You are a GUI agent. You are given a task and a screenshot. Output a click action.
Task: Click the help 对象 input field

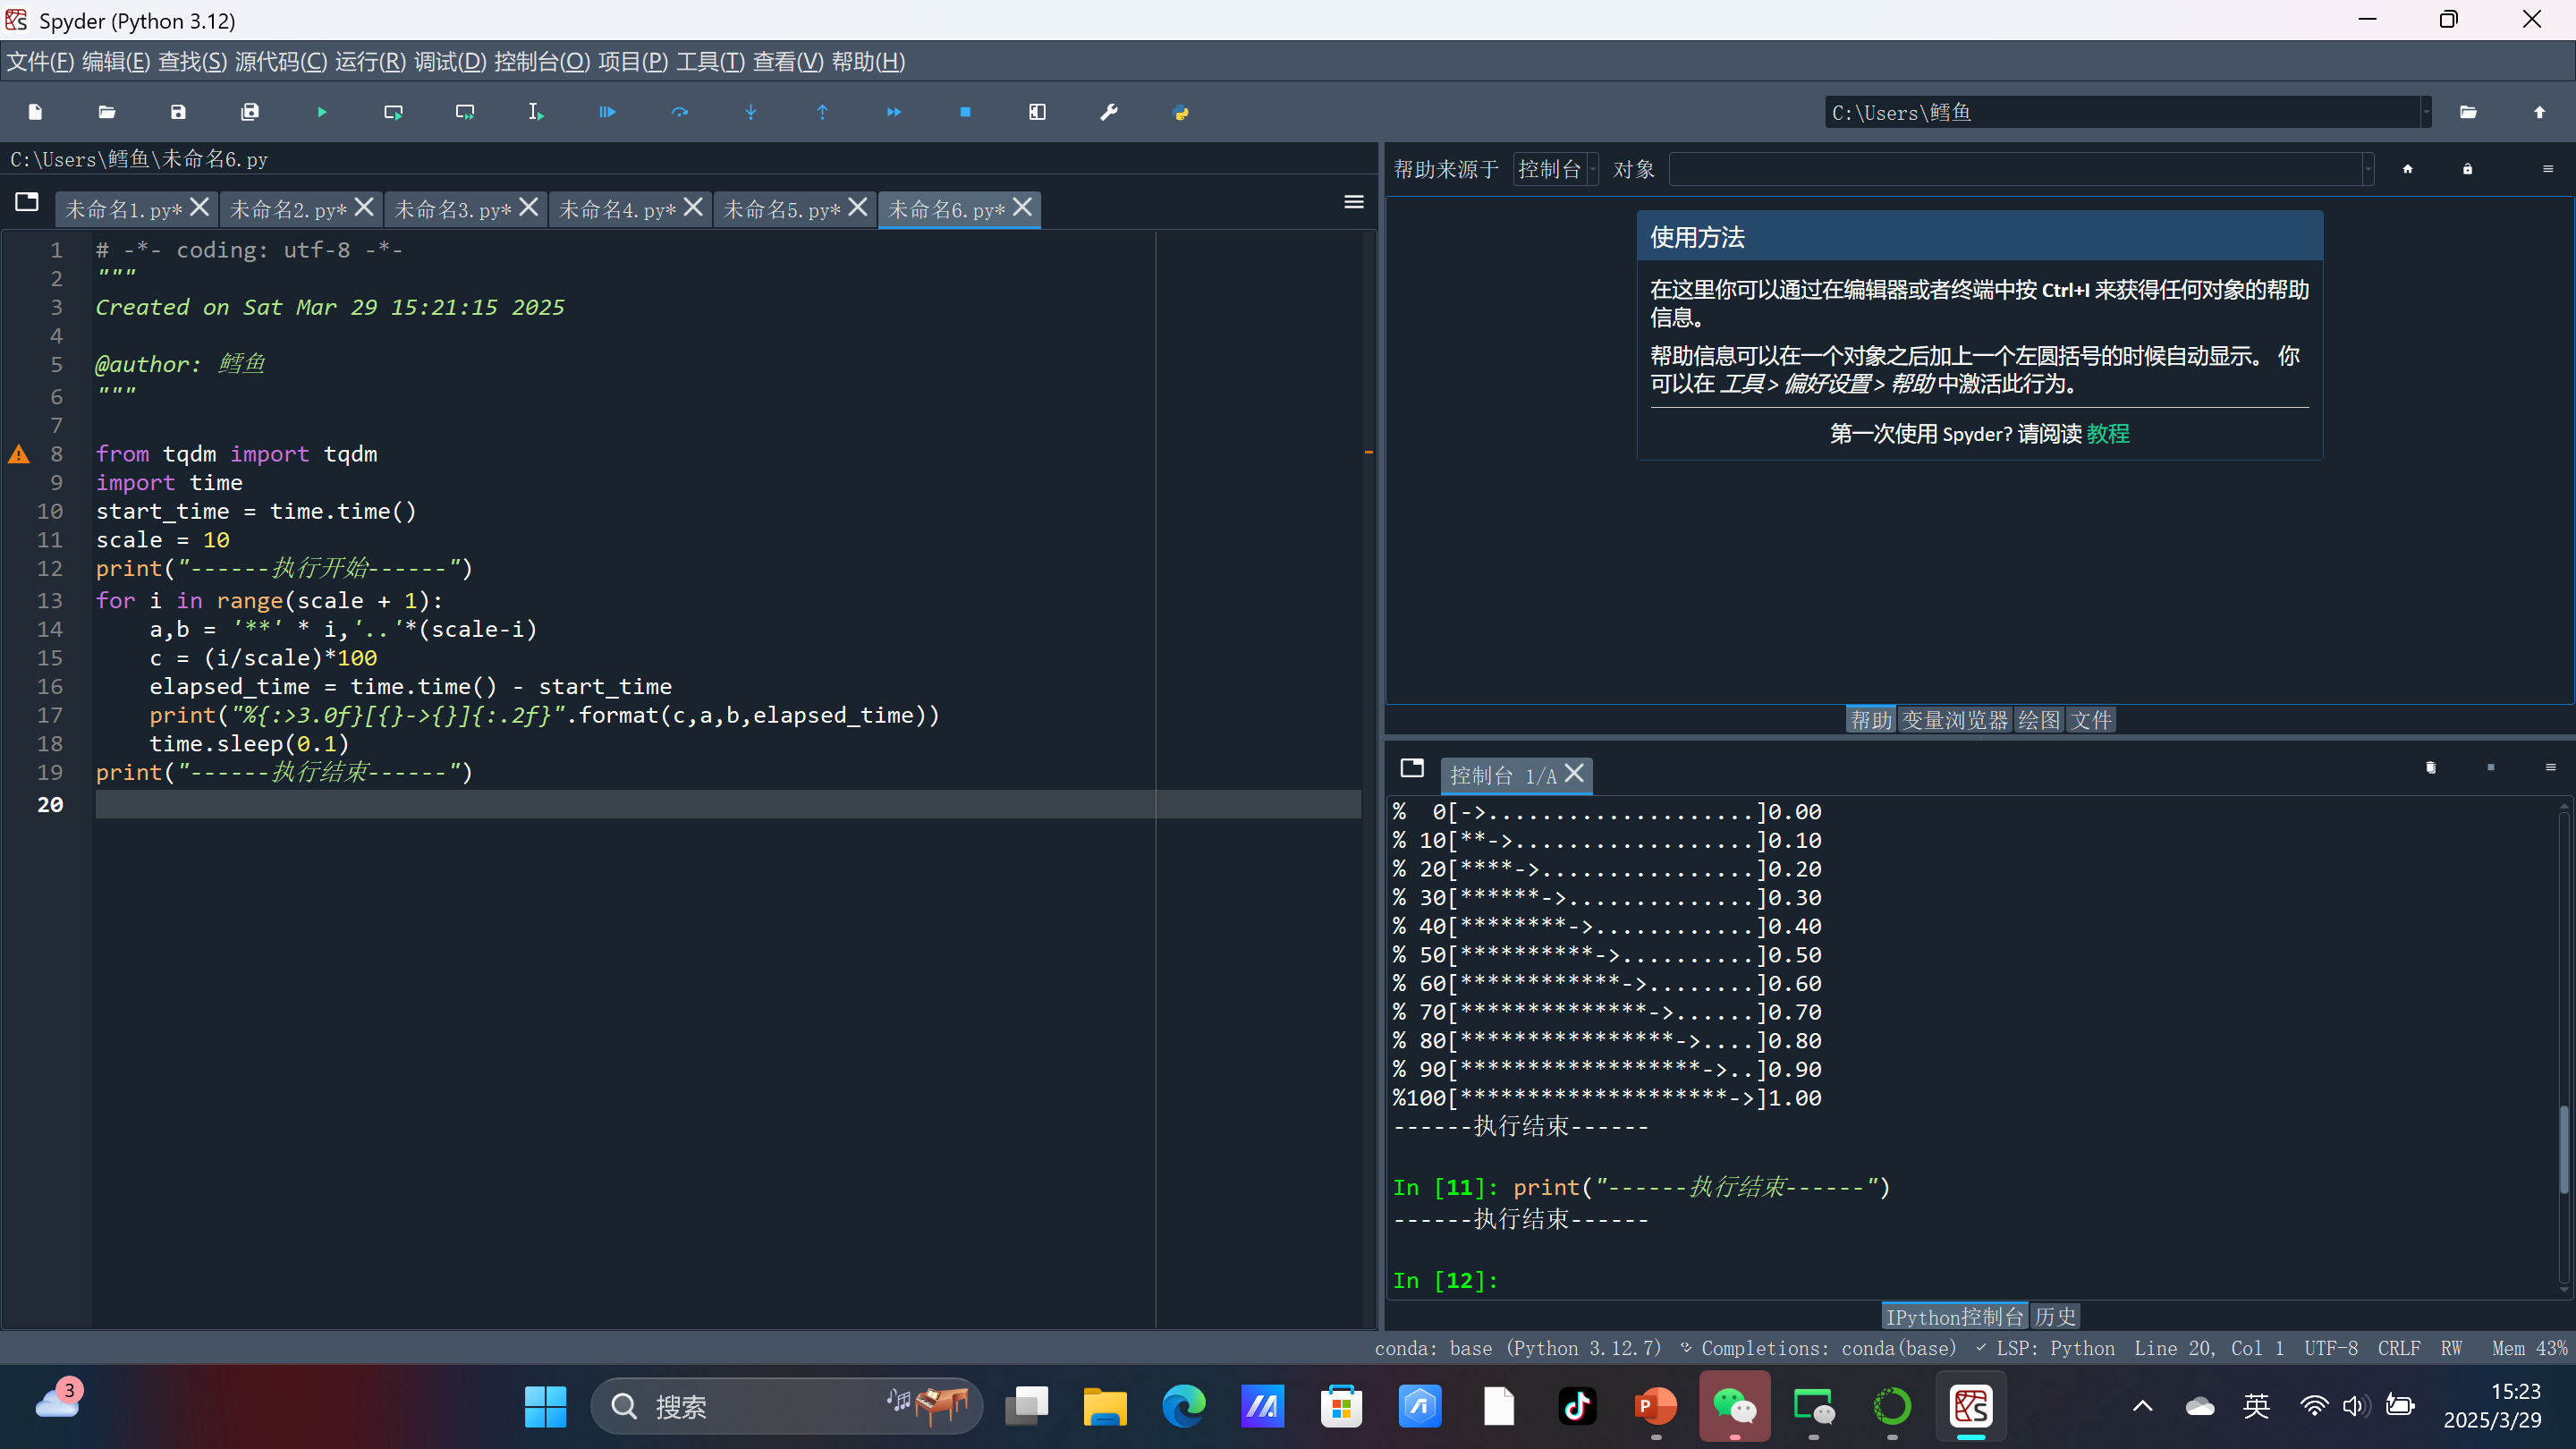point(2015,169)
